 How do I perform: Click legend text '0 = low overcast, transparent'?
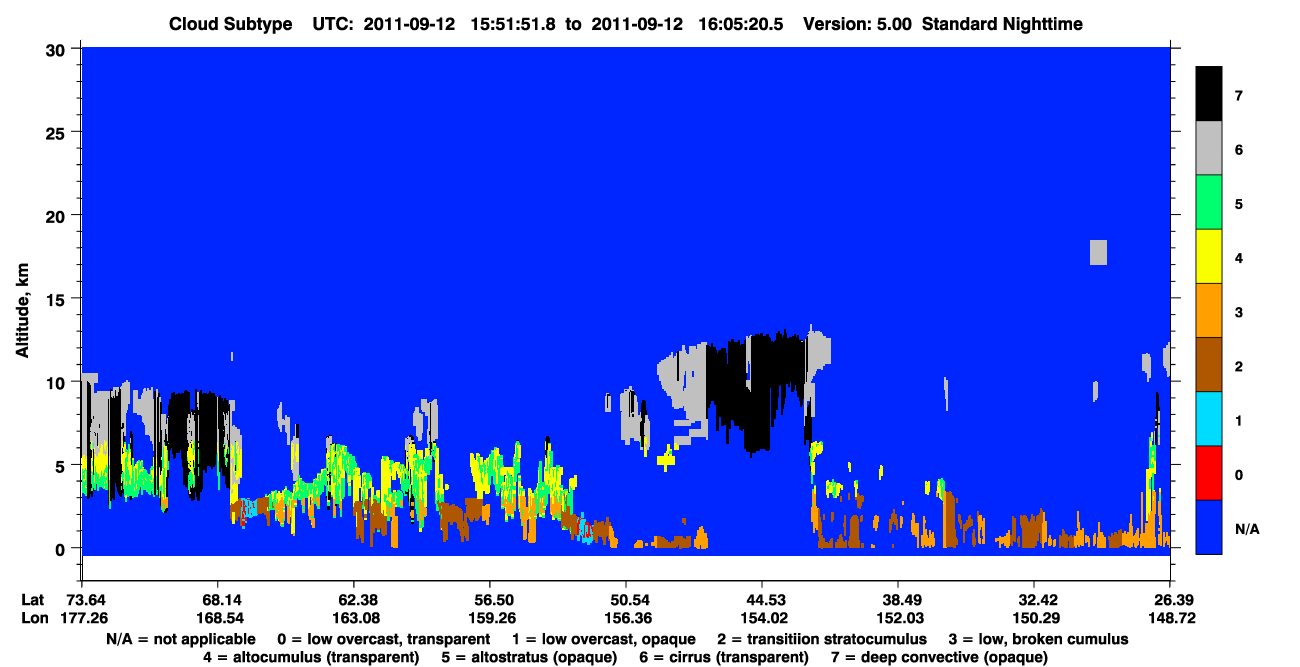point(383,639)
